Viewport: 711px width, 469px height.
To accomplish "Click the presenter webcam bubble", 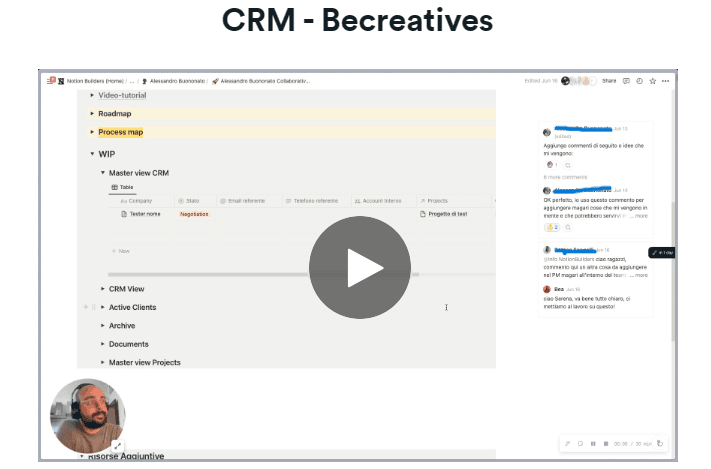I will [x=88, y=416].
